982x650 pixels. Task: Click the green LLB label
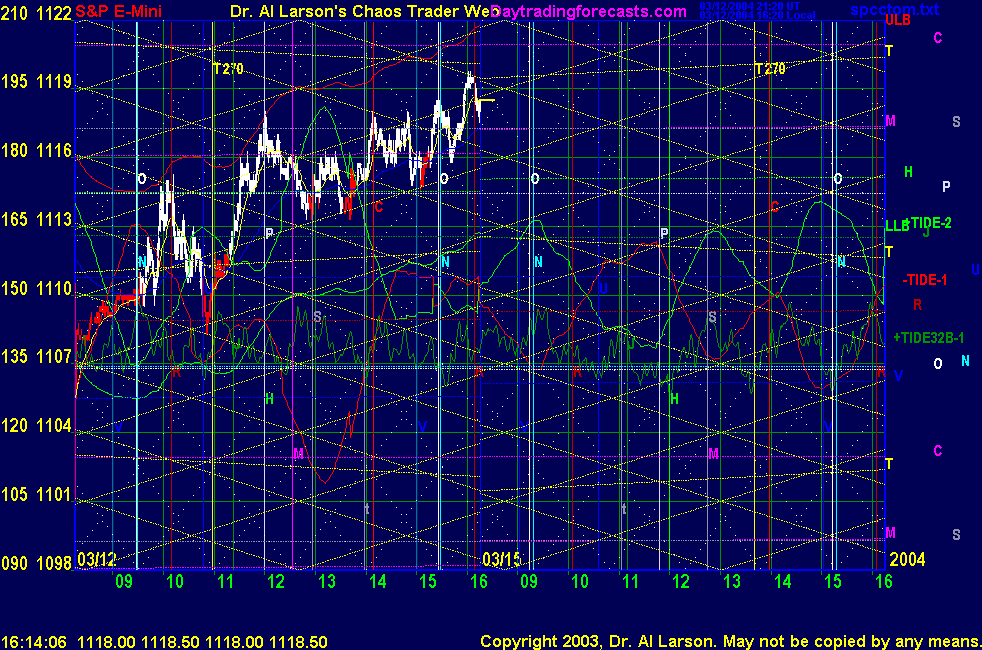coord(897,226)
